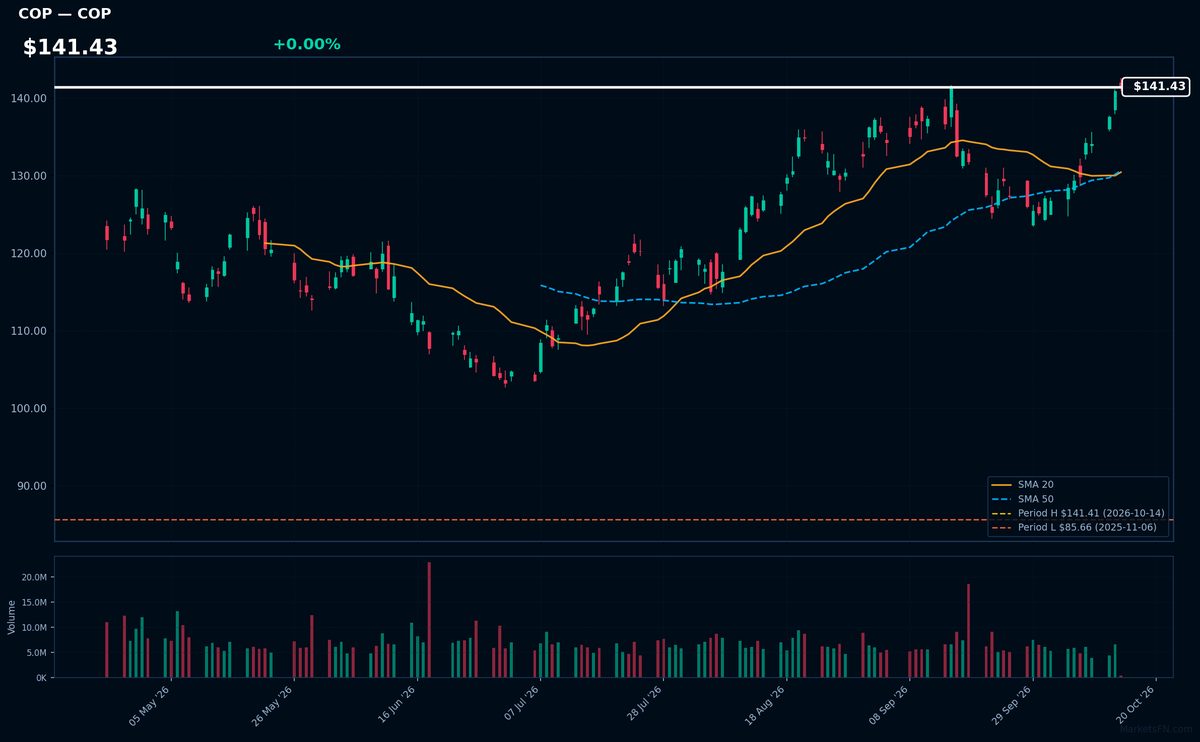Click the "COP — COP" chart title
Screen dimensions: 1200x742
coord(65,14)
